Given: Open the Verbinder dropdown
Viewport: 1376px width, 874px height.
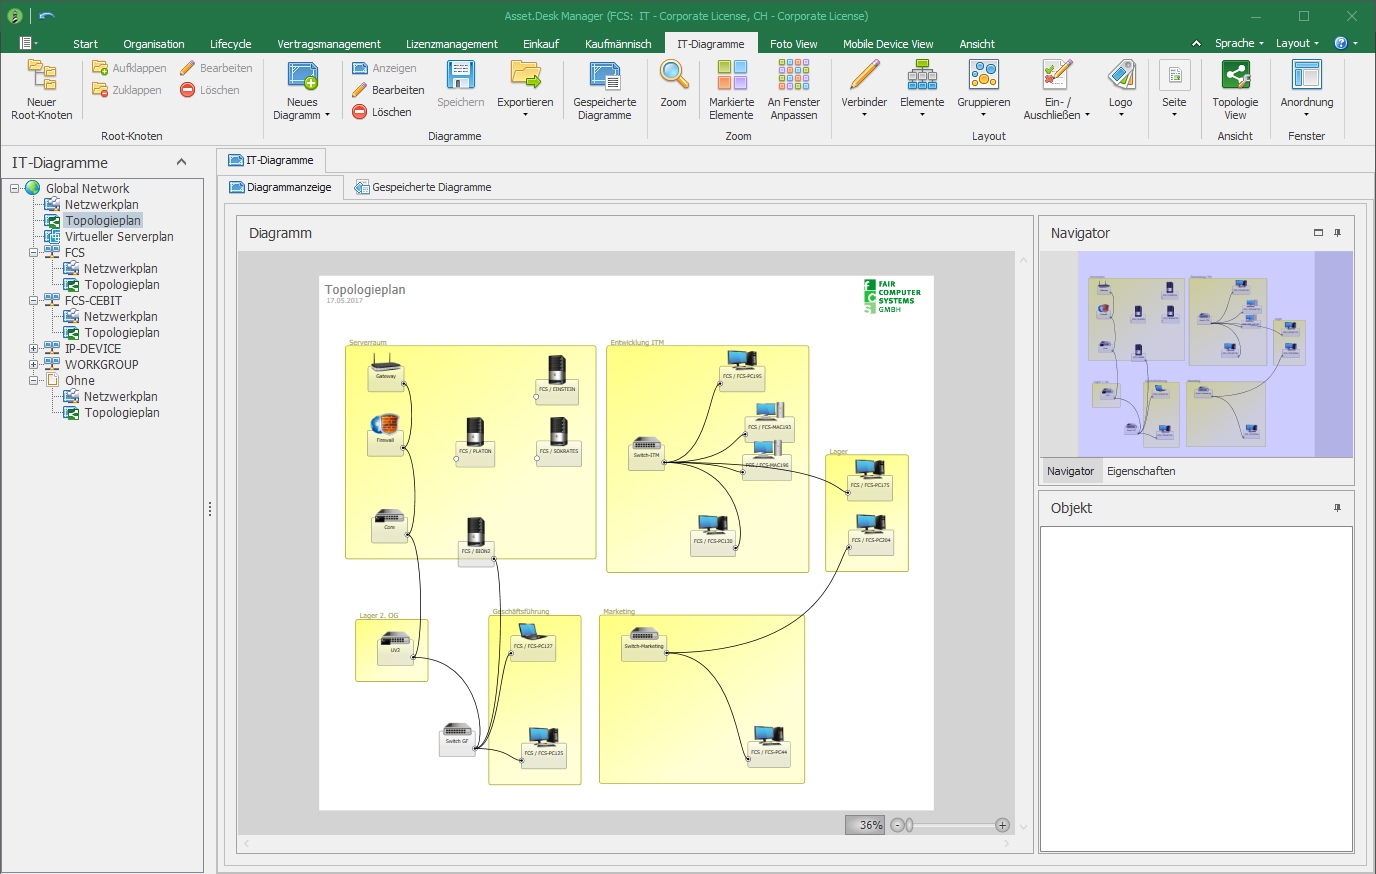Looking at the screenshot, I should [864, 90].
